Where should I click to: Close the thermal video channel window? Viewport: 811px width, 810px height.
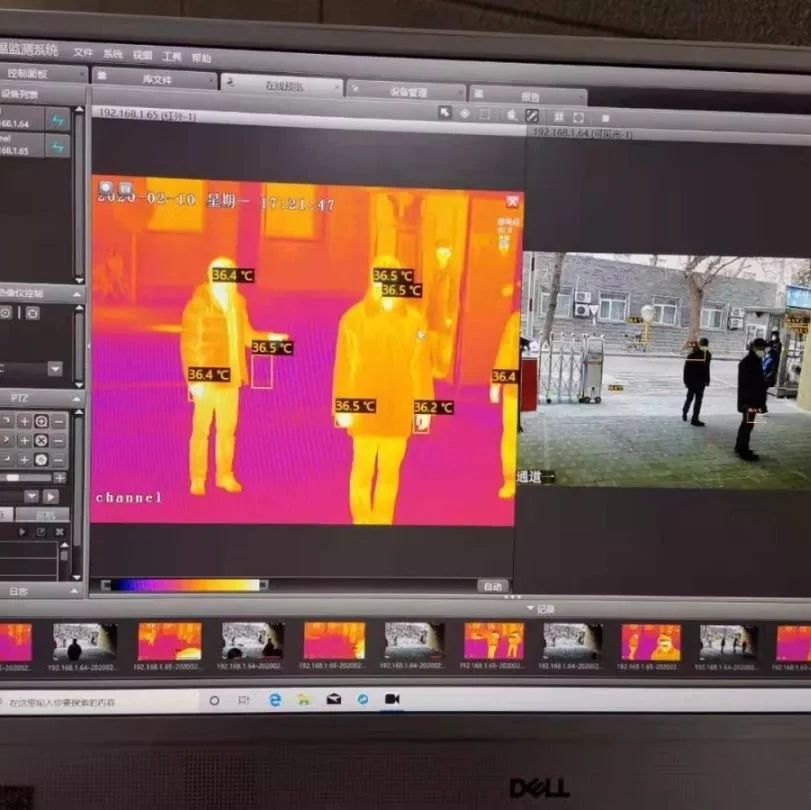pyautogui.click(x=513, y=201)
